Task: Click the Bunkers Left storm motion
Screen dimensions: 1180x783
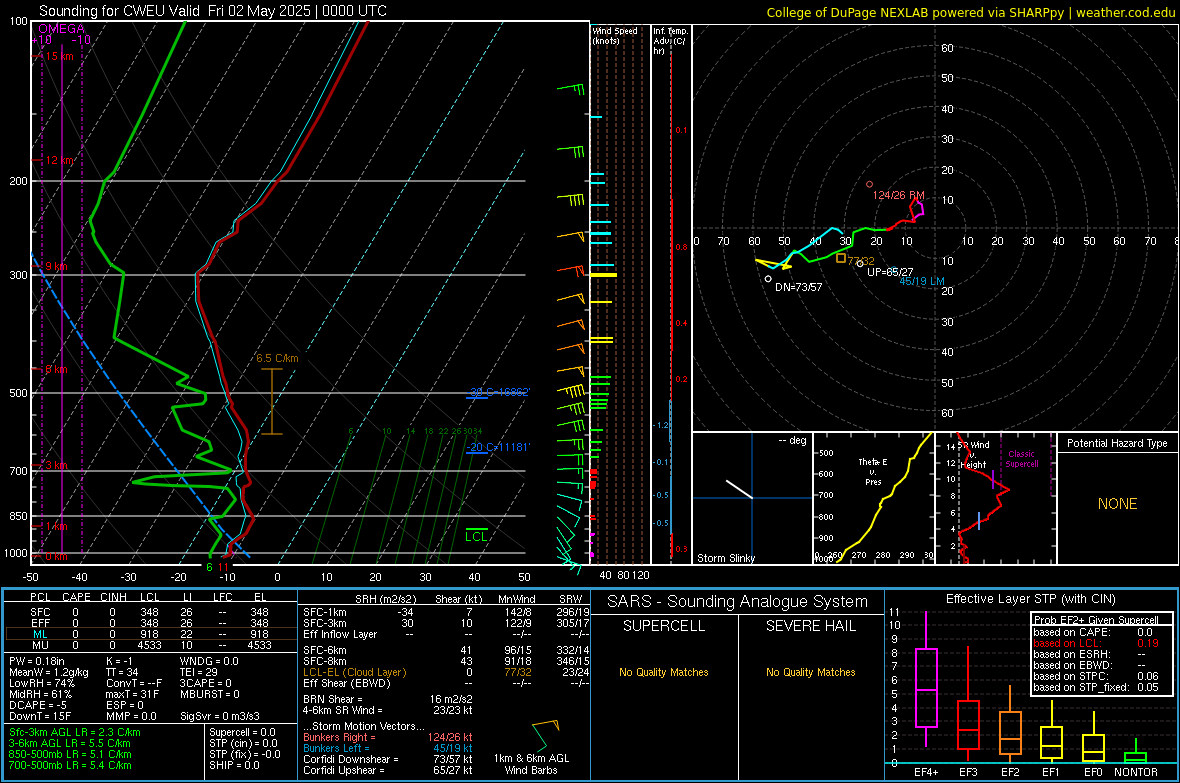Action: 388,748
